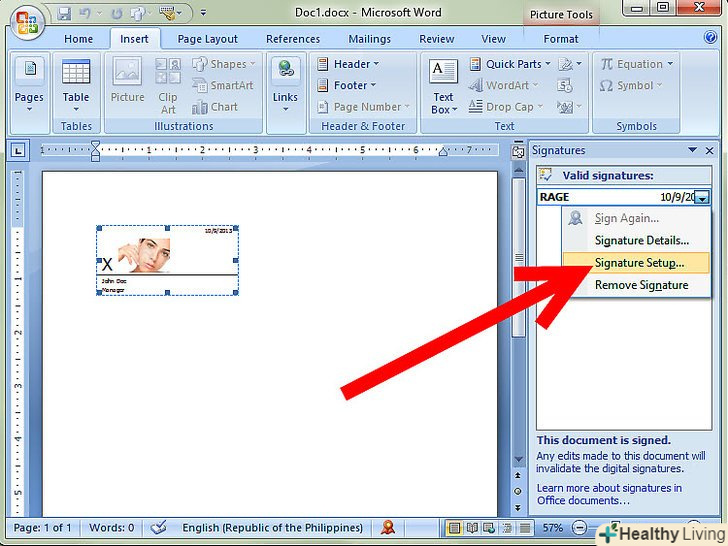Expand the WordArt dropdown
728x546 pixels.
coord(535,85)
